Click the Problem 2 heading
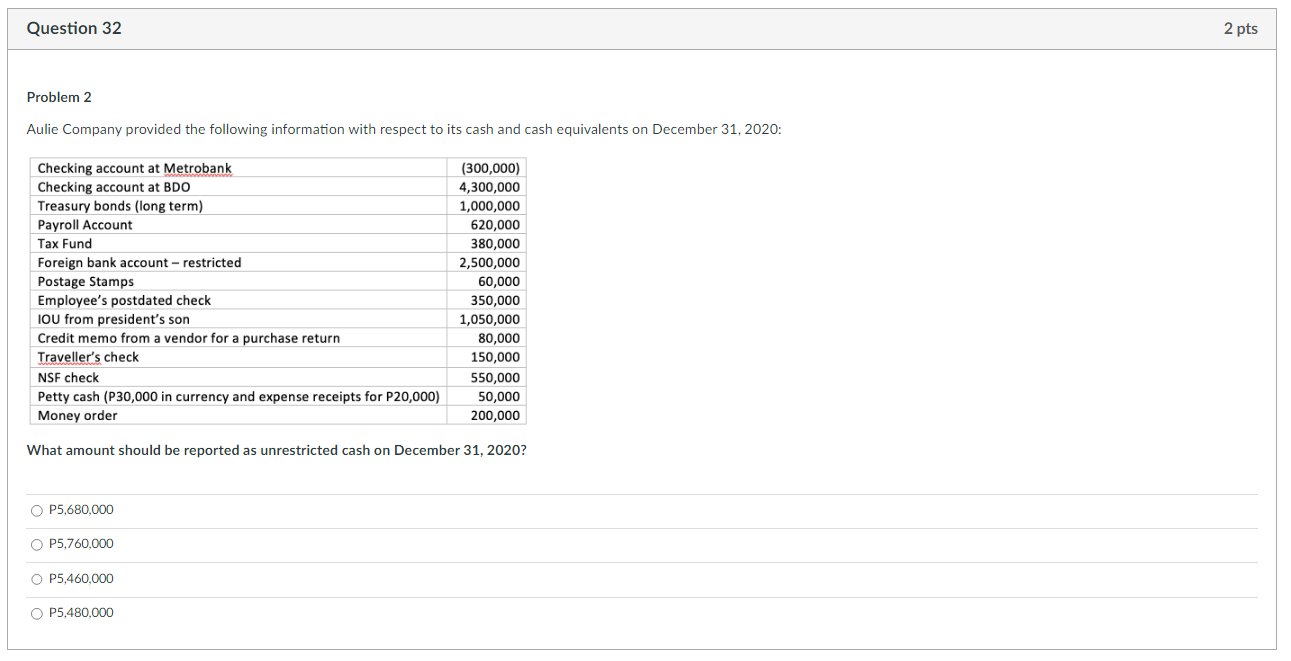 click(59, 97)
